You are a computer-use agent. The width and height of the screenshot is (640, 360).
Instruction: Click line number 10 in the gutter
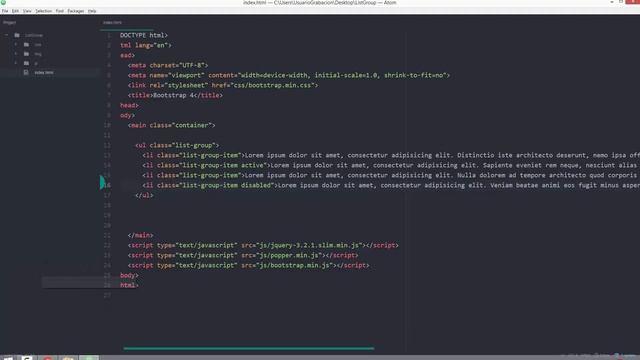107,125
